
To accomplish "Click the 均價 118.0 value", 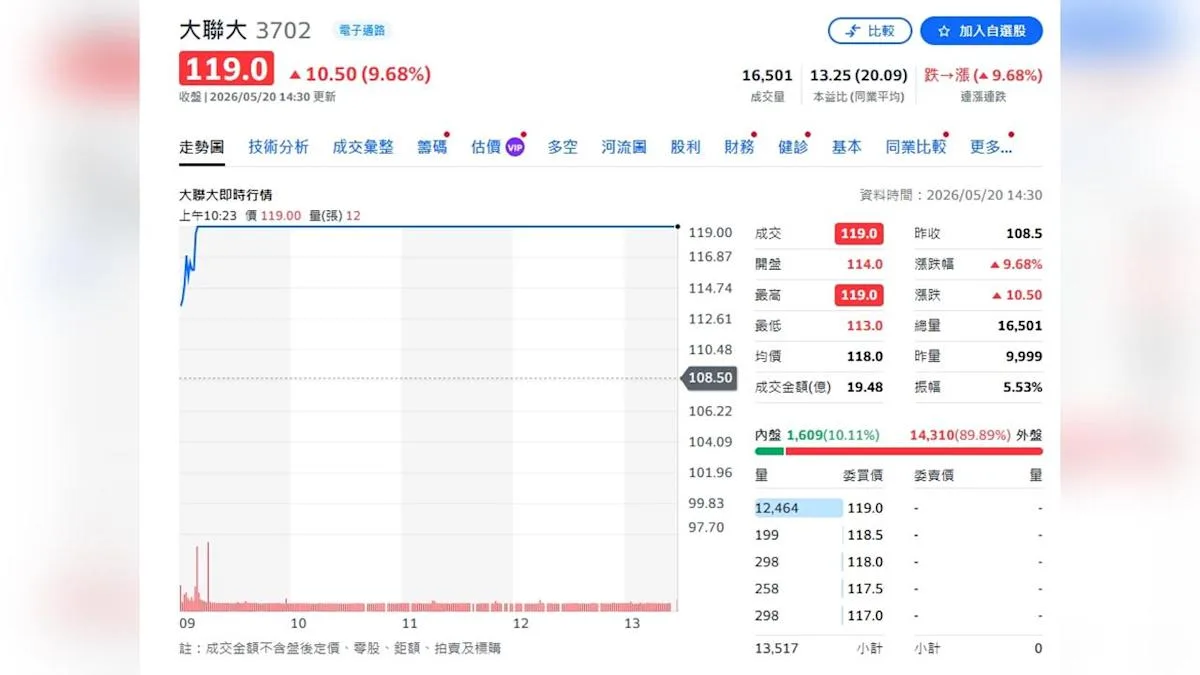I will pos(865,356).
